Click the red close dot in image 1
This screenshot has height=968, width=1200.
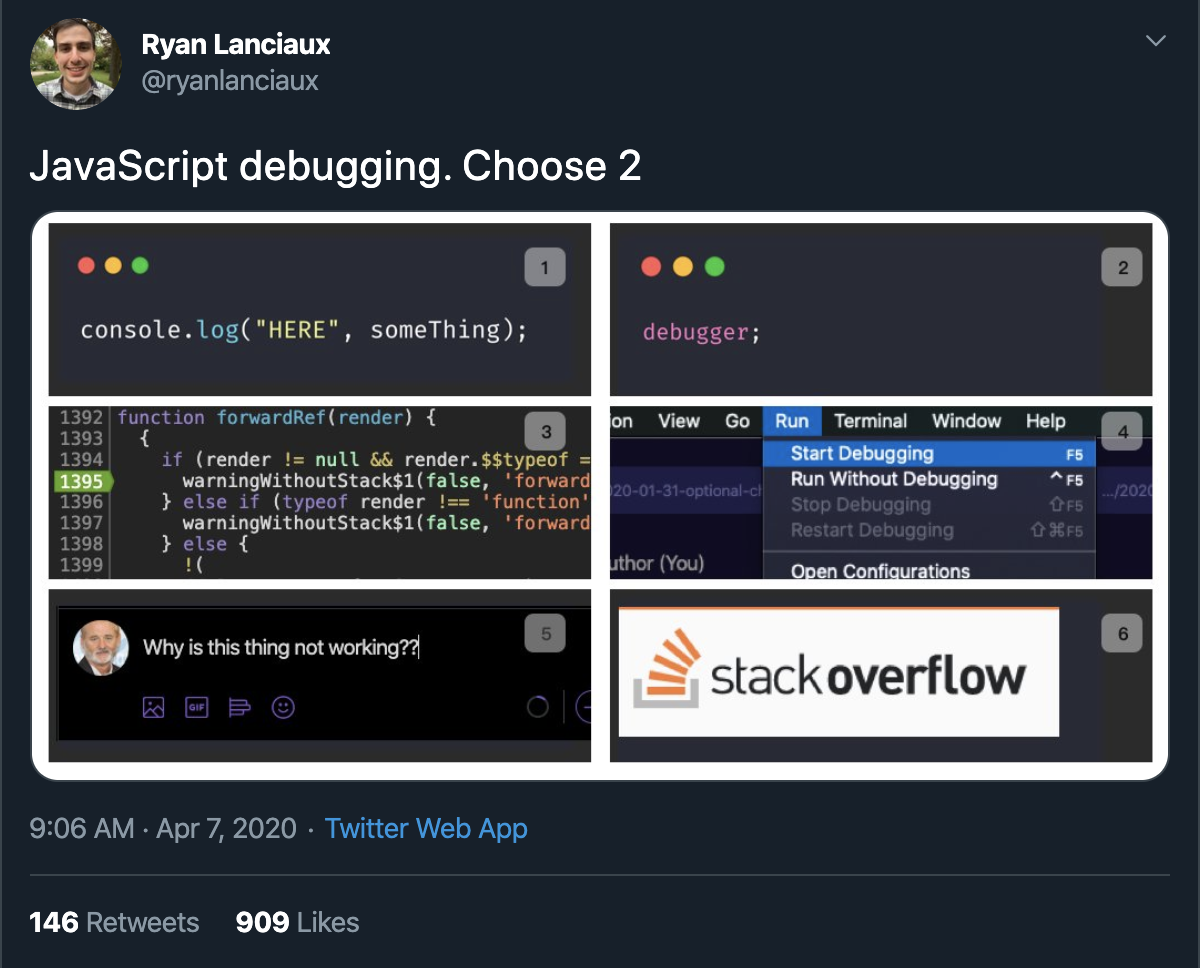(x=86, y=266)
